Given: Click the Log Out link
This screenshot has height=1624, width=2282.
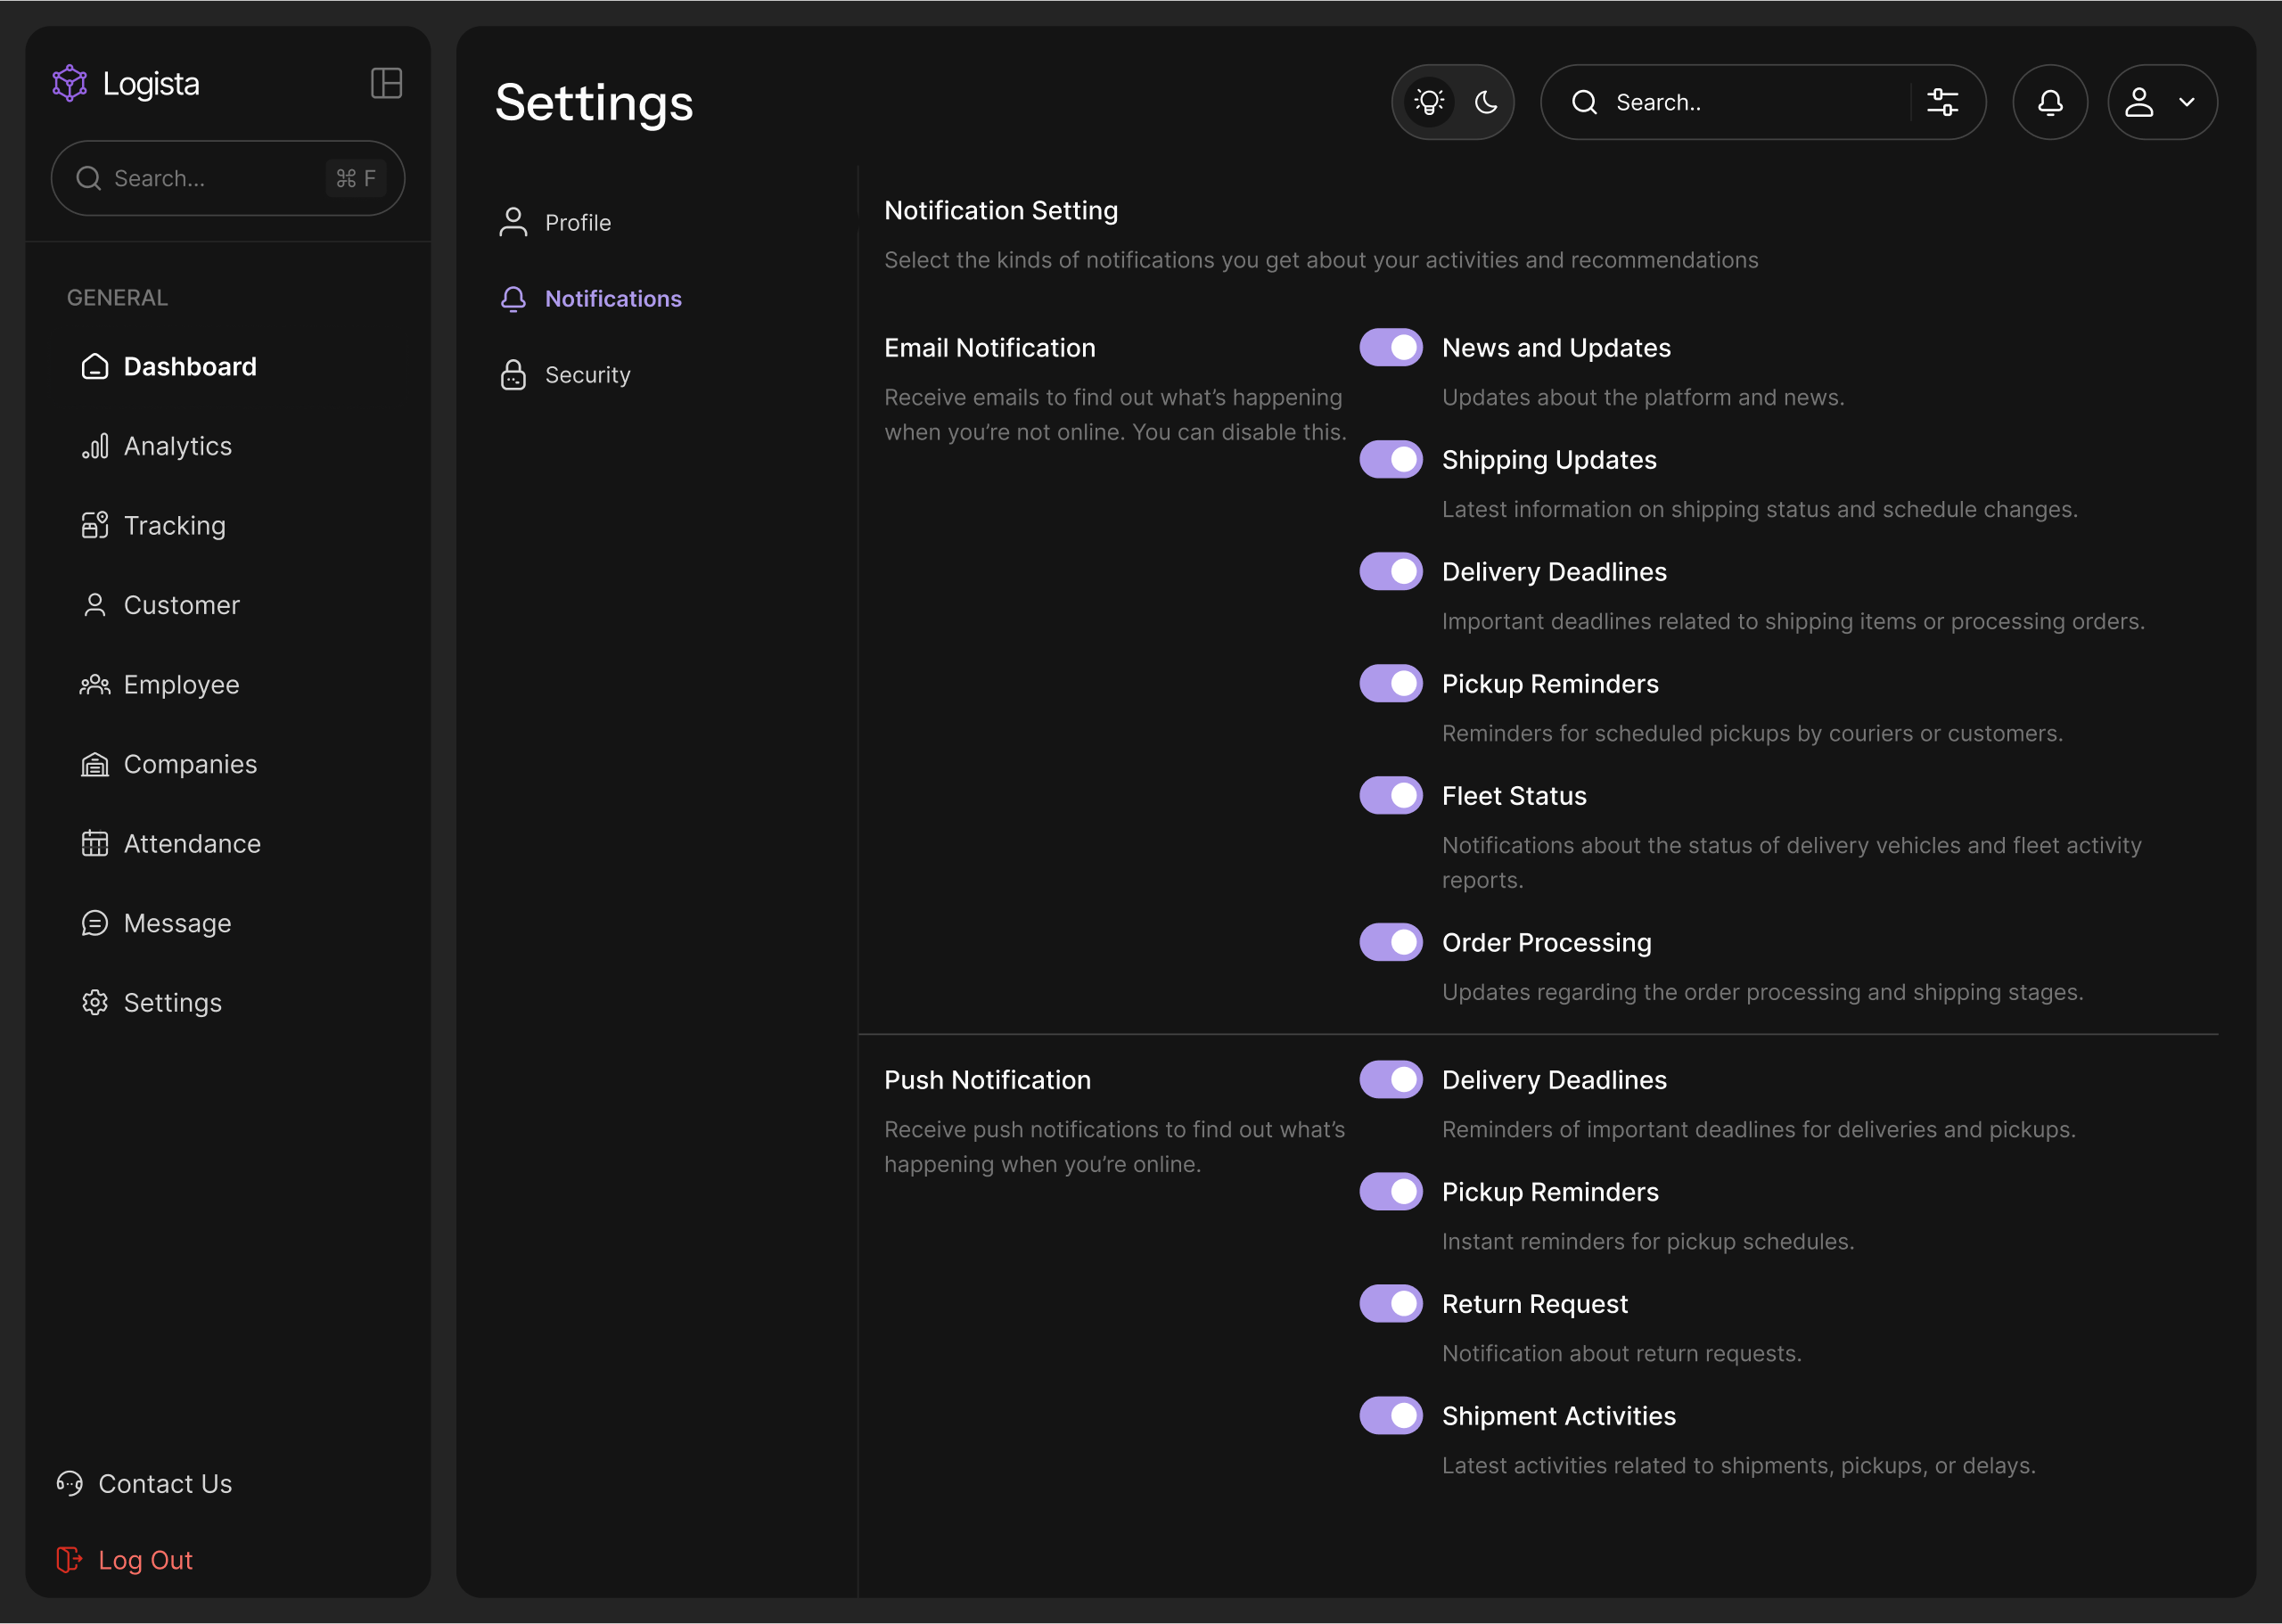Looking at the screenshot, I should click(124, 1559).
